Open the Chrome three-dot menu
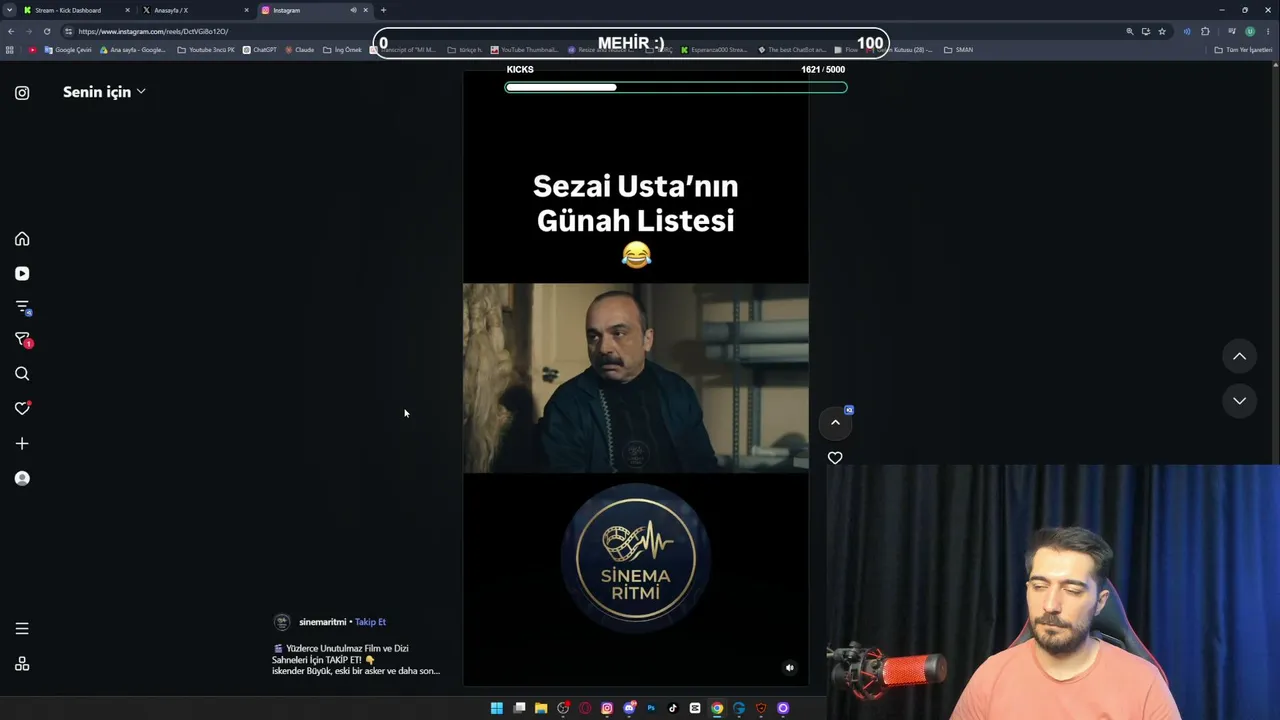Image resolution: width=1280 pixels, height=720 pixels. [x=1268, y=31]
